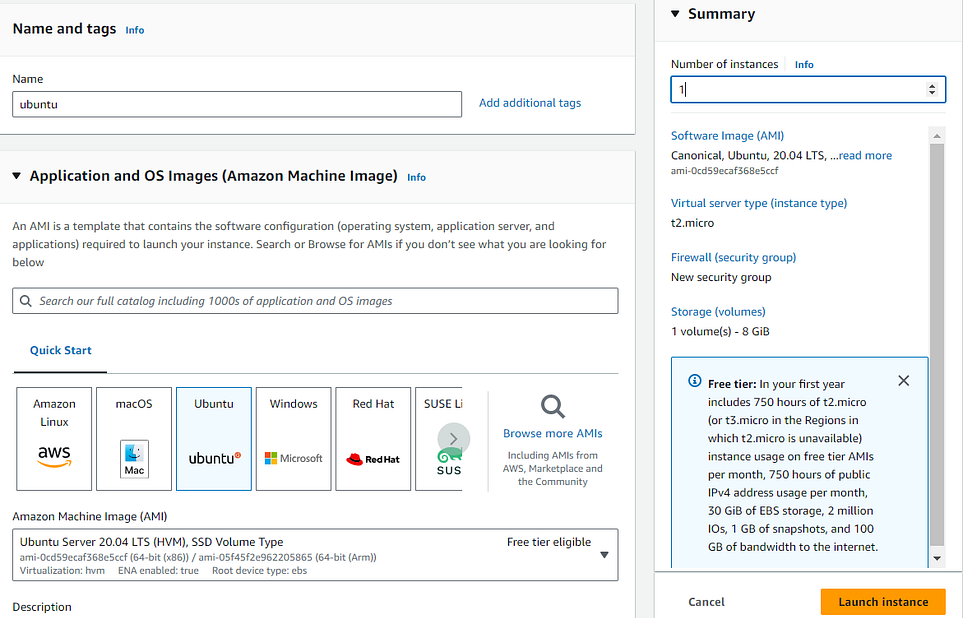Open Storage (volumes) summary link
The width and height of the screenshot is (963, 618).
tap(718, 311)
